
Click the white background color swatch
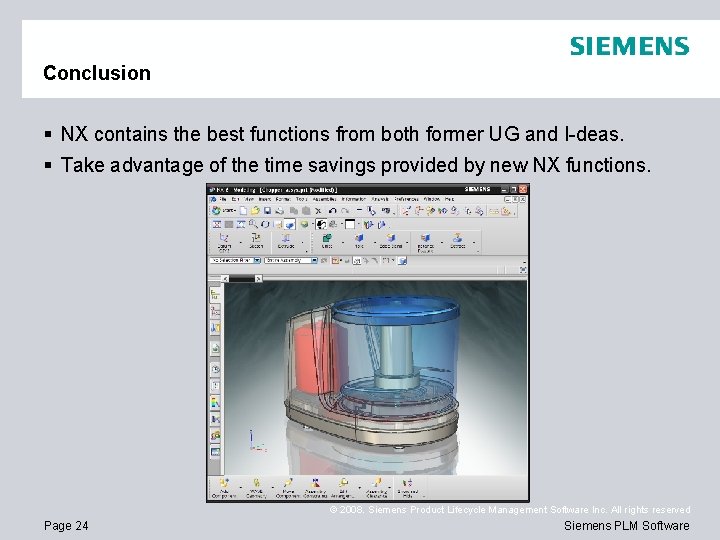pos(350,224)
